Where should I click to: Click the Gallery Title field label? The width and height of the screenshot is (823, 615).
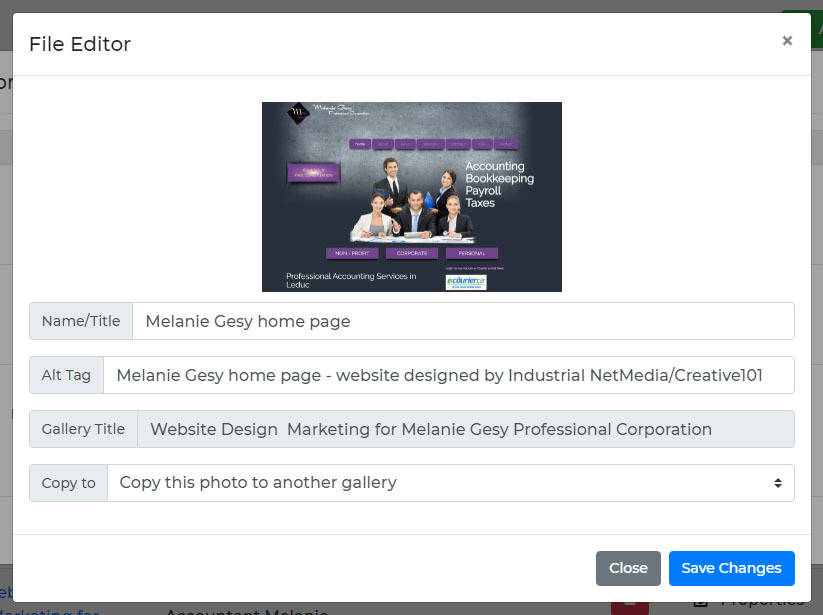[83, 429]
